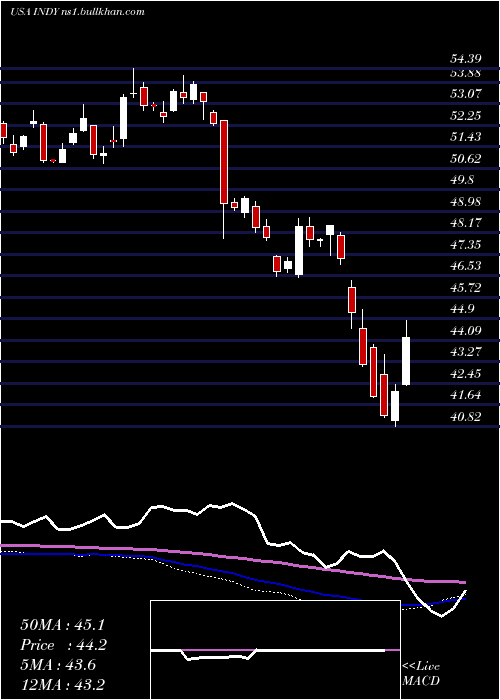Click the <<Live MACD label

[x=421, y=674]
